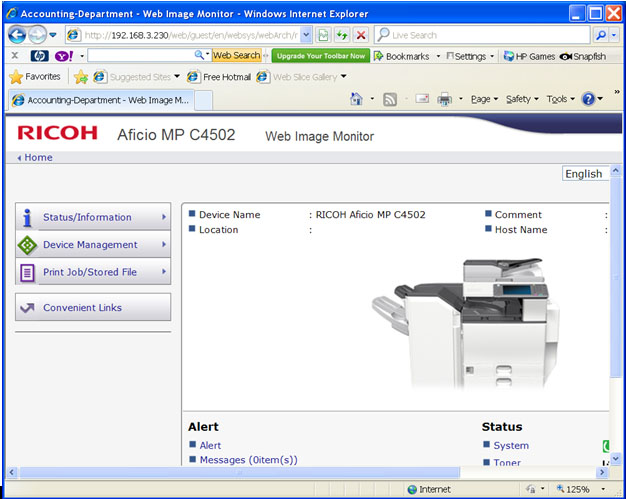Select the Accounting-Department Web Image Monitor tab
Screen dimensions: 626x499
coord(100,100)
